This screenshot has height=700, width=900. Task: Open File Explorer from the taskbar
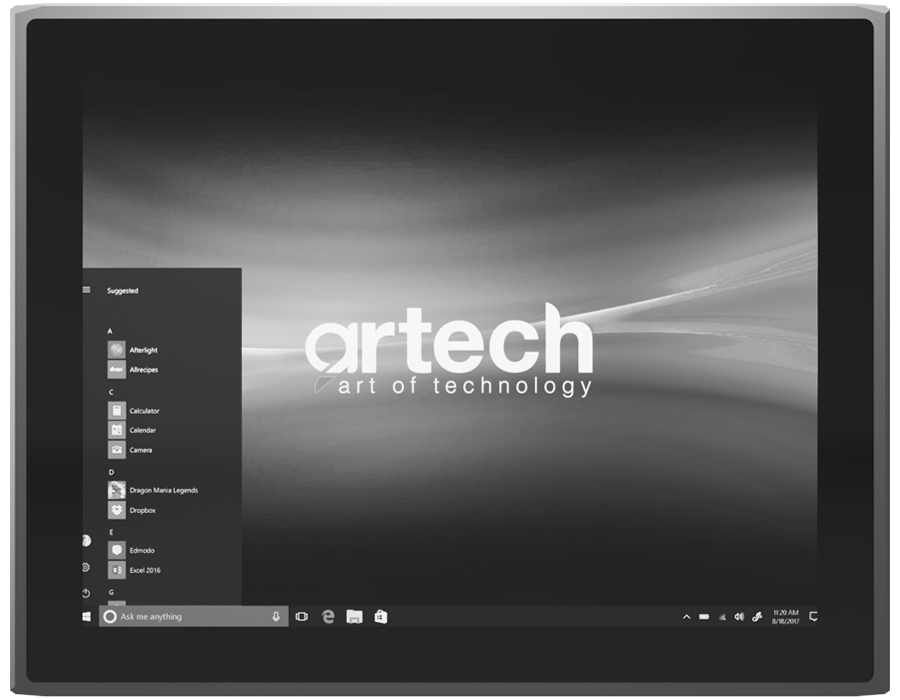click(354, 617)
